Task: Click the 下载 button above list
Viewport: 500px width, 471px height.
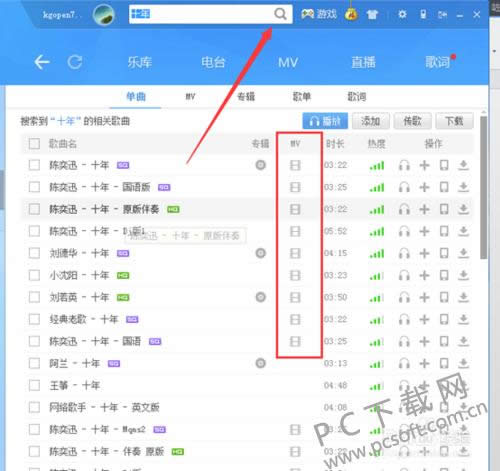Action: [454, 121]
